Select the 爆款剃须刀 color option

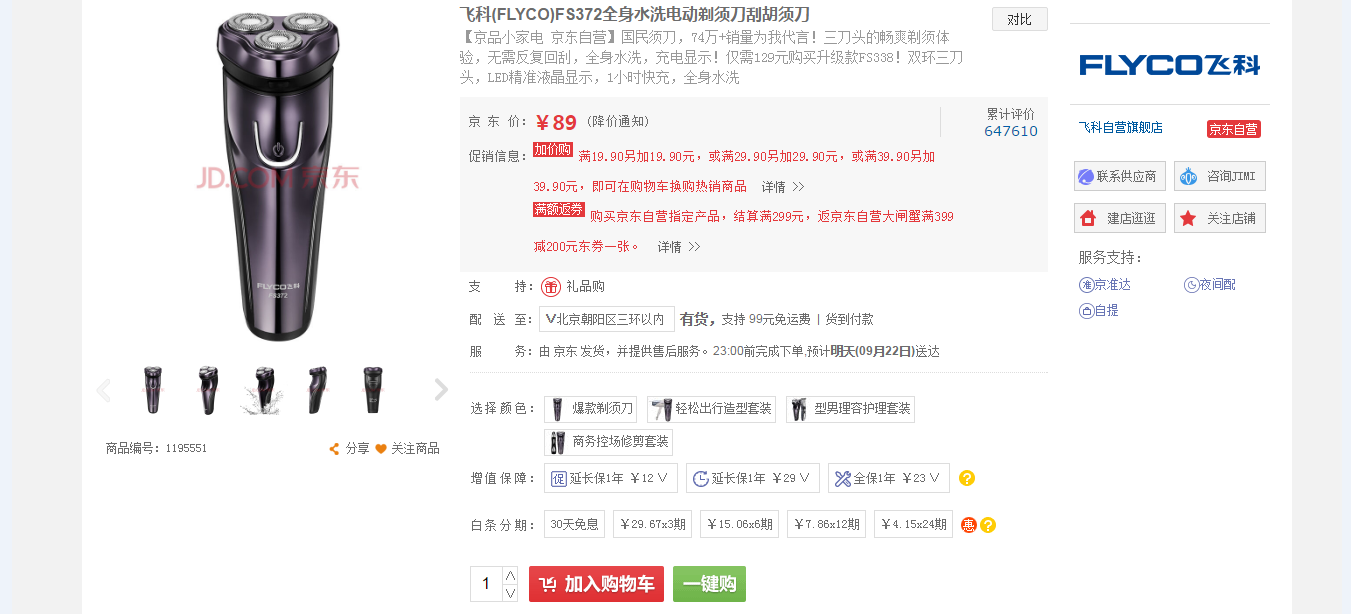590,409
